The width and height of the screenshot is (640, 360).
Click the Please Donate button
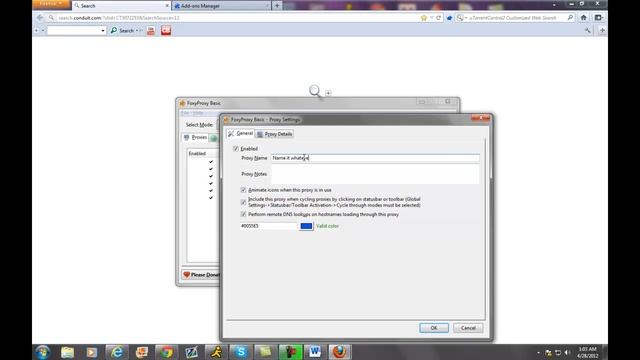(x=201, y=275)
